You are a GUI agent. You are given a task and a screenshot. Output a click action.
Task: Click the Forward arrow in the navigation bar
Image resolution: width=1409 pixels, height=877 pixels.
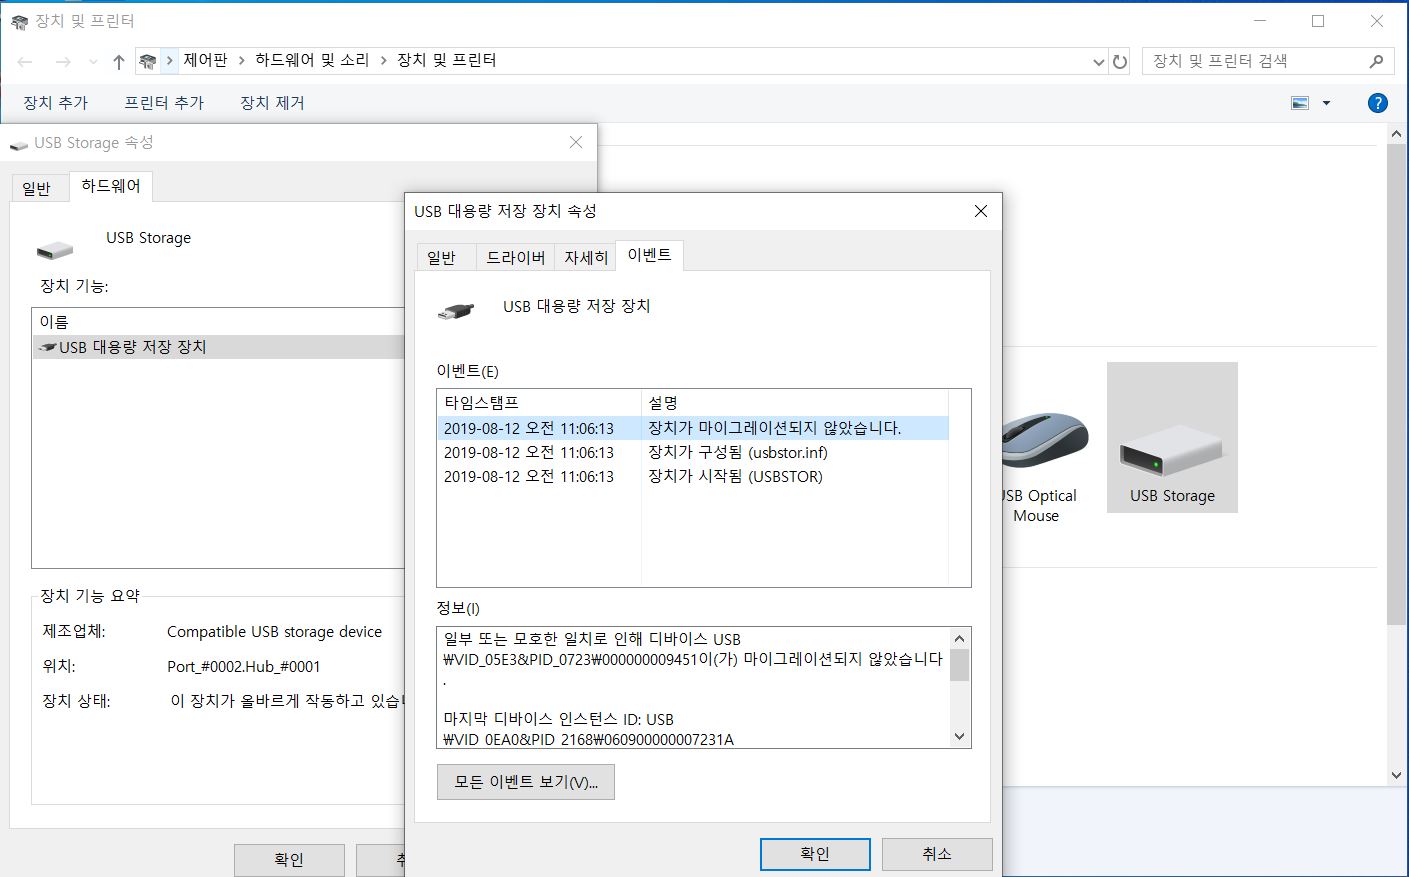pyautogui.click(x=63, y=62)
